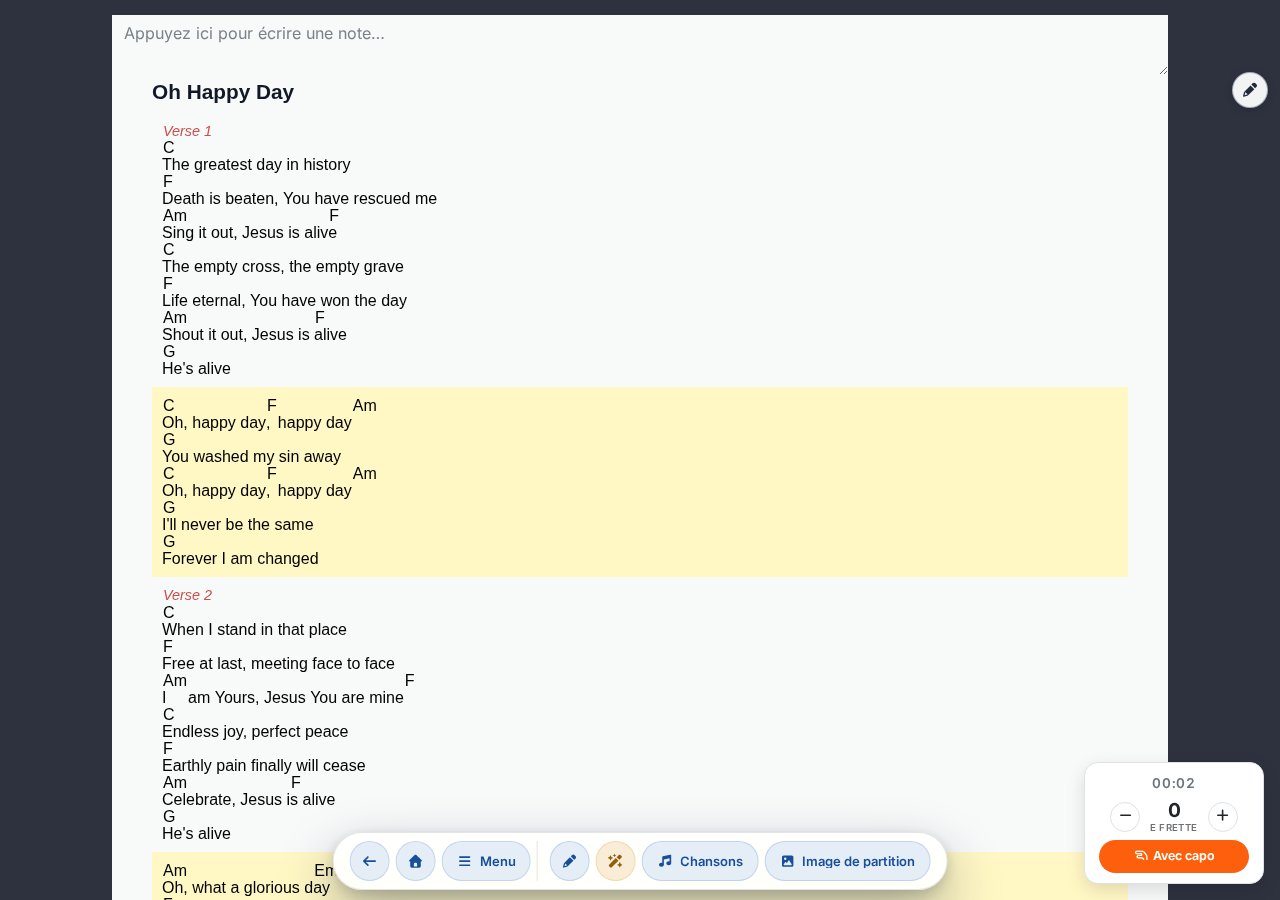The width and height of the screenshot is (1280, 900).
Task: Click the Verse 2 label
Action: (187, 595)
